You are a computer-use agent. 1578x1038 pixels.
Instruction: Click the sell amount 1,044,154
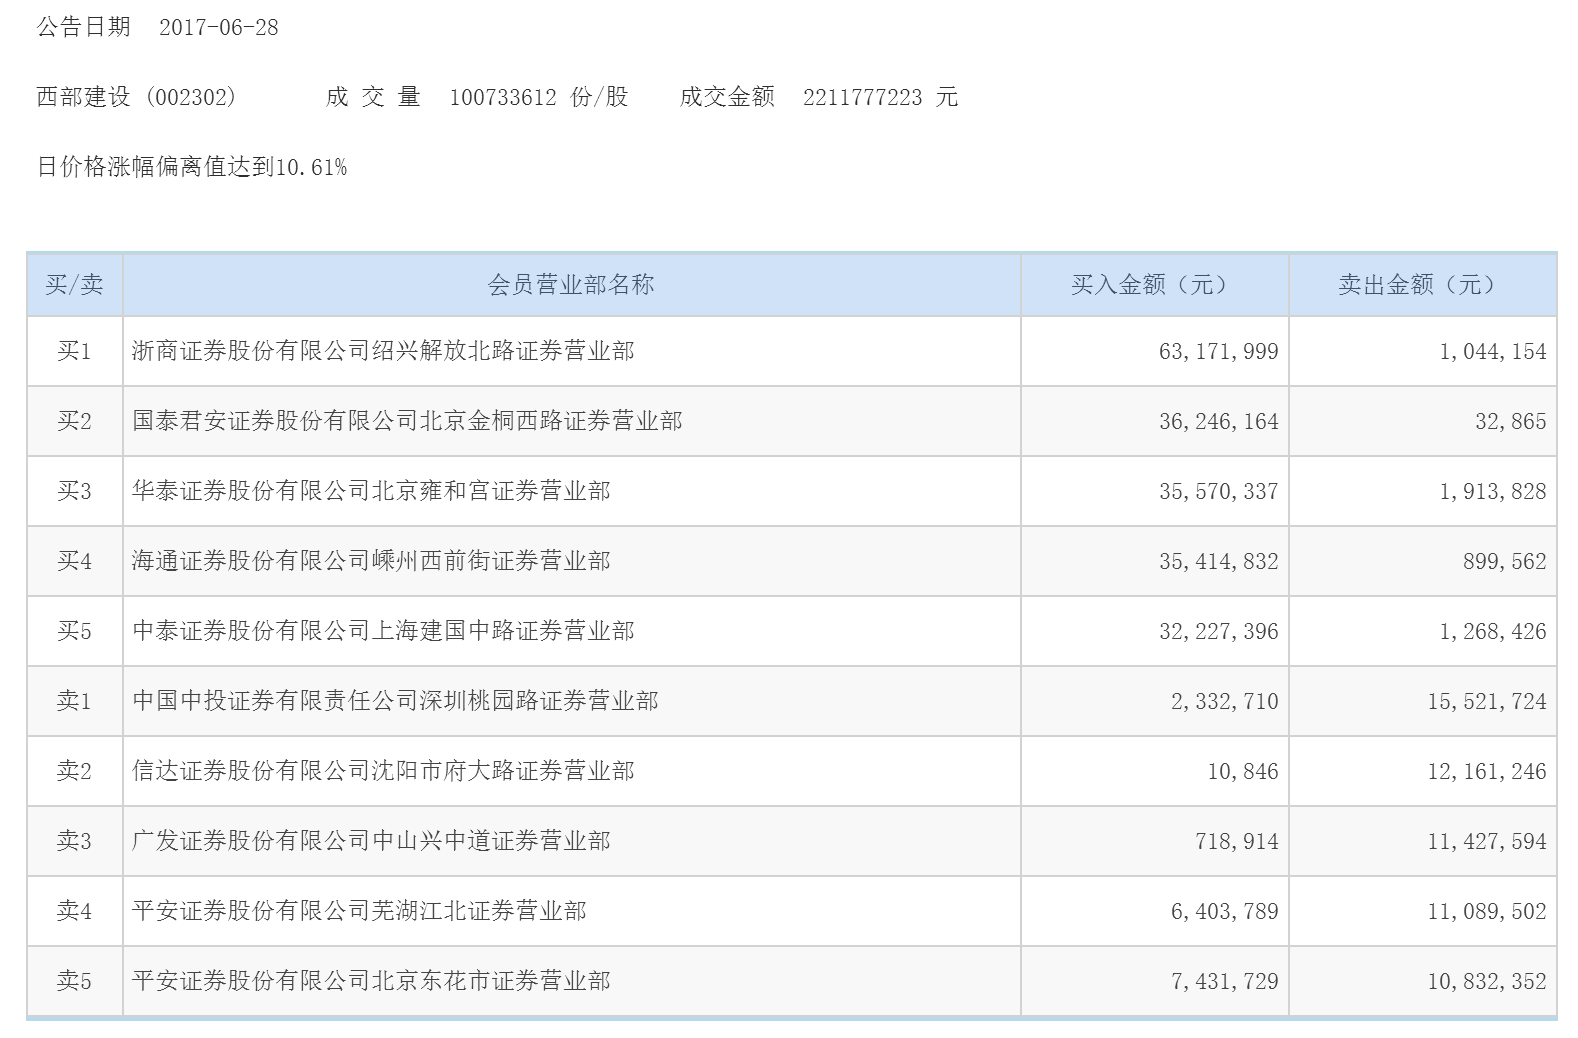point(1492,352)
